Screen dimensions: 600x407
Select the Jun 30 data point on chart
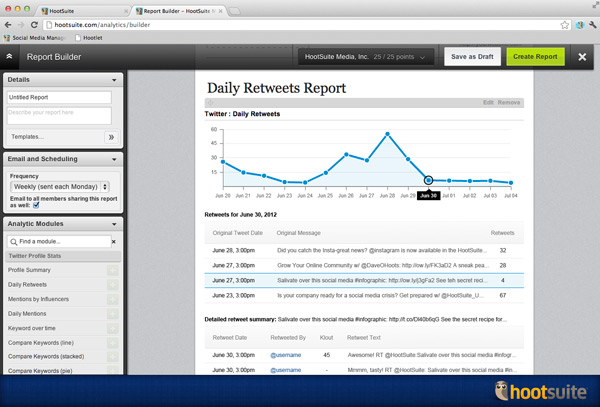(x=429, y=180)
